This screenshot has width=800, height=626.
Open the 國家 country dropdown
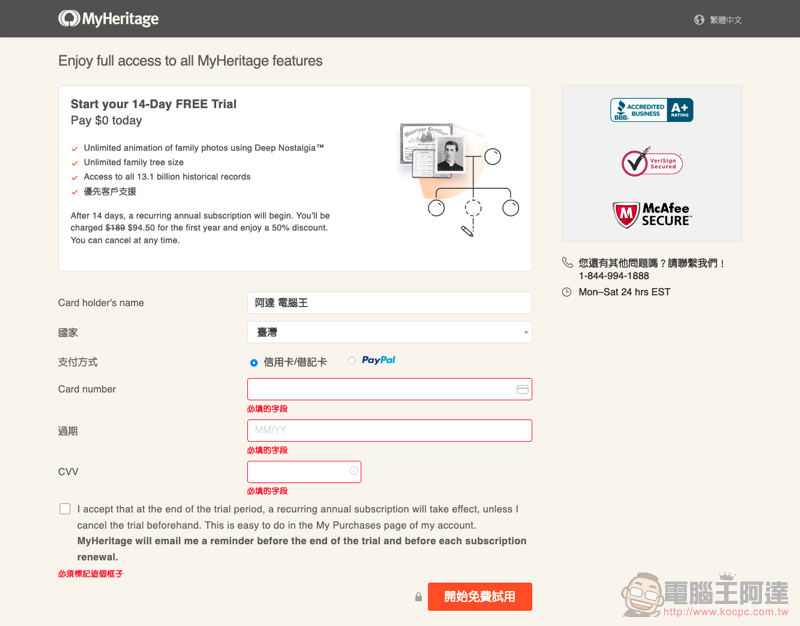pyautogui.click(x=389, y=332)
